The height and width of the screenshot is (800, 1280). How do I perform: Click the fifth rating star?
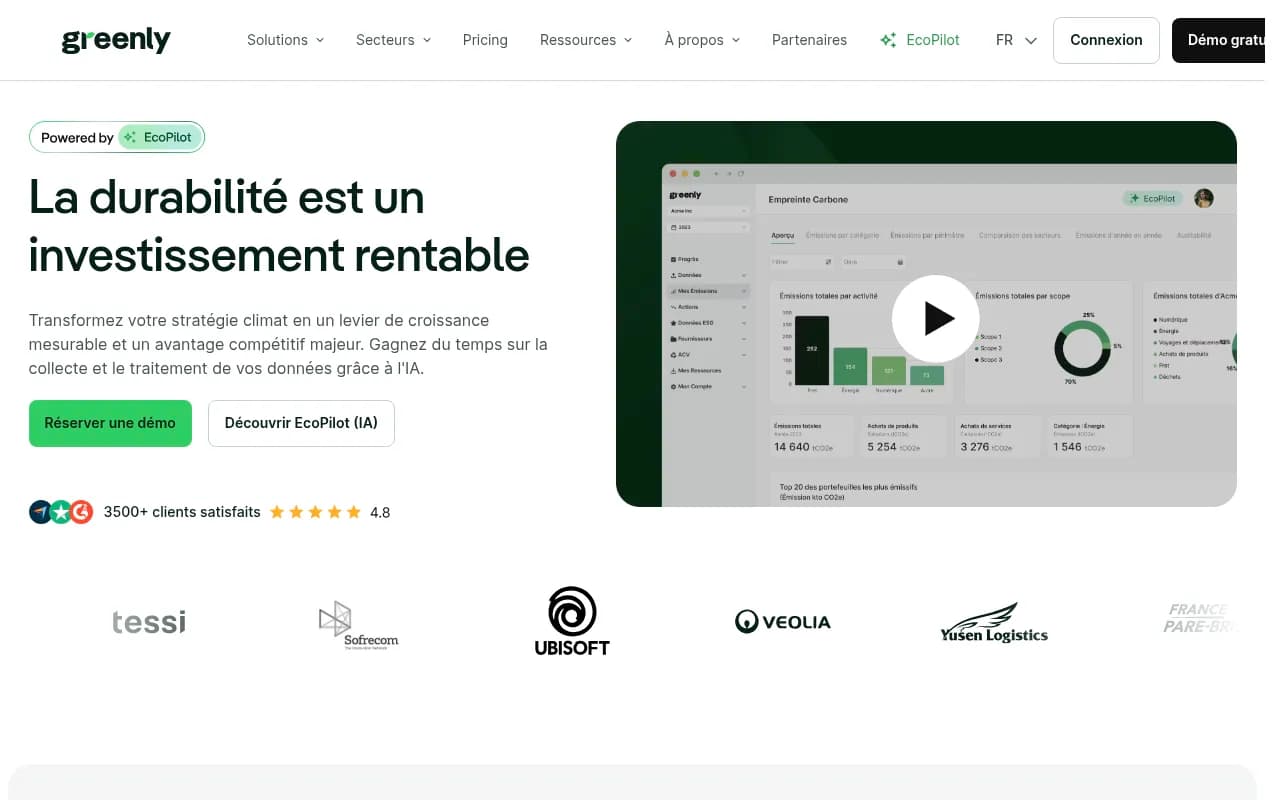(x=353, y=512)
